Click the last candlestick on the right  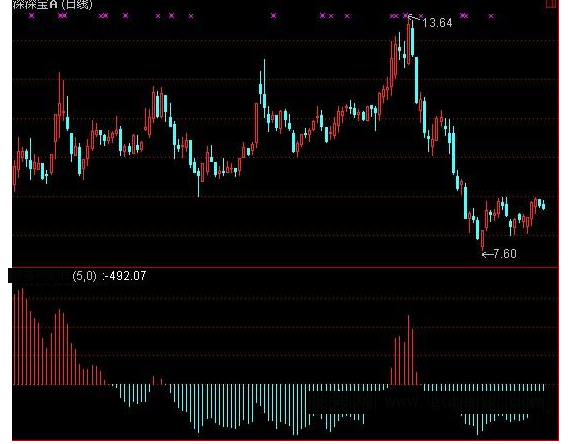point(543,205)
